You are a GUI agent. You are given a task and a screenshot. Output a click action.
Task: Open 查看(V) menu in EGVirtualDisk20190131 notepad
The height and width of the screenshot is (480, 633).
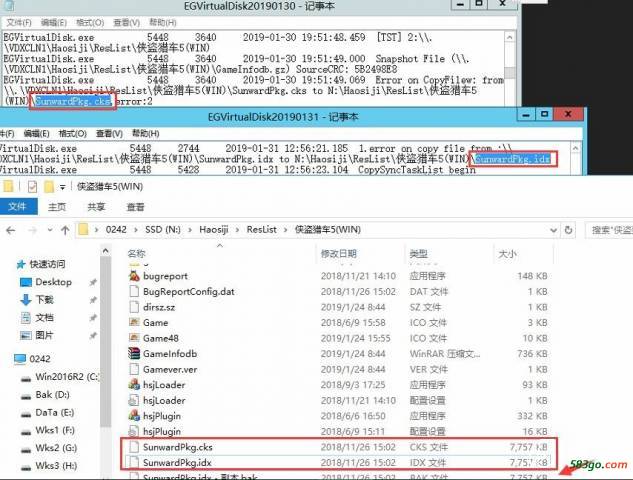pos(109,134)
